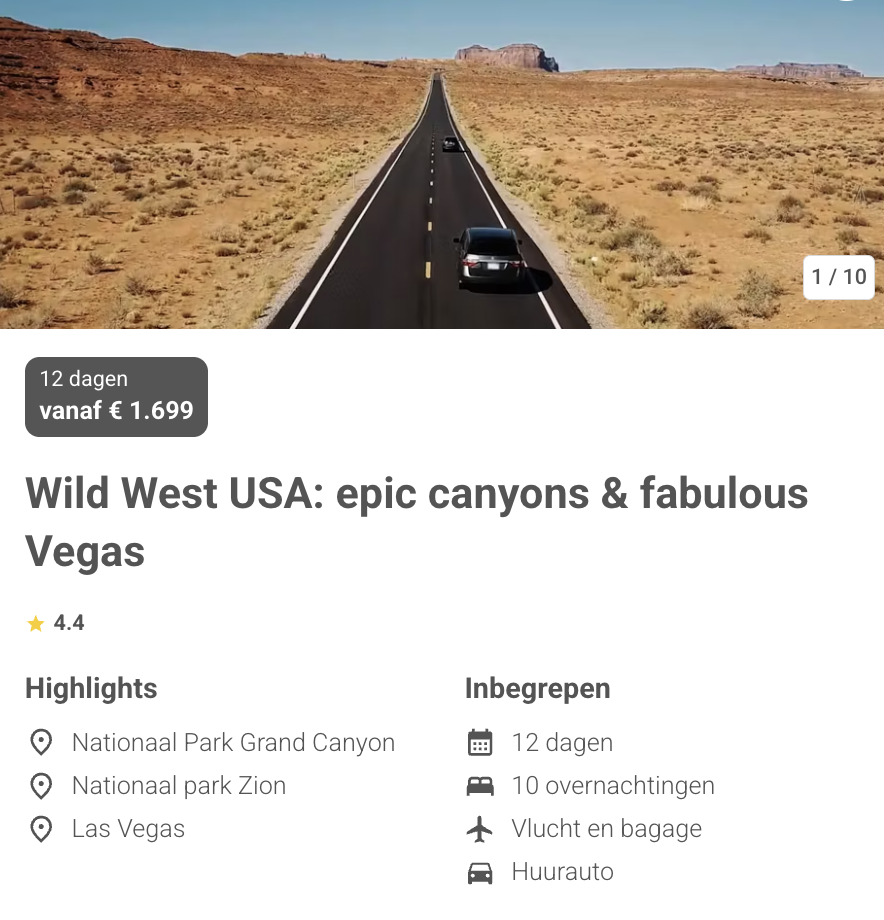Click the bed icon for 10 overnachtingen

click(x=480, y=786)
